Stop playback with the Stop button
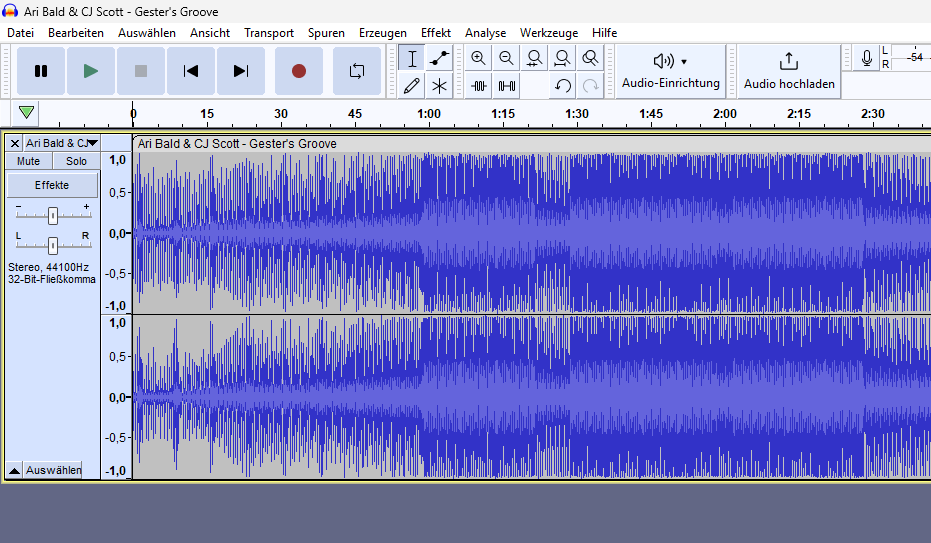The width and height of the screenshot is (931, 543). 141,71
